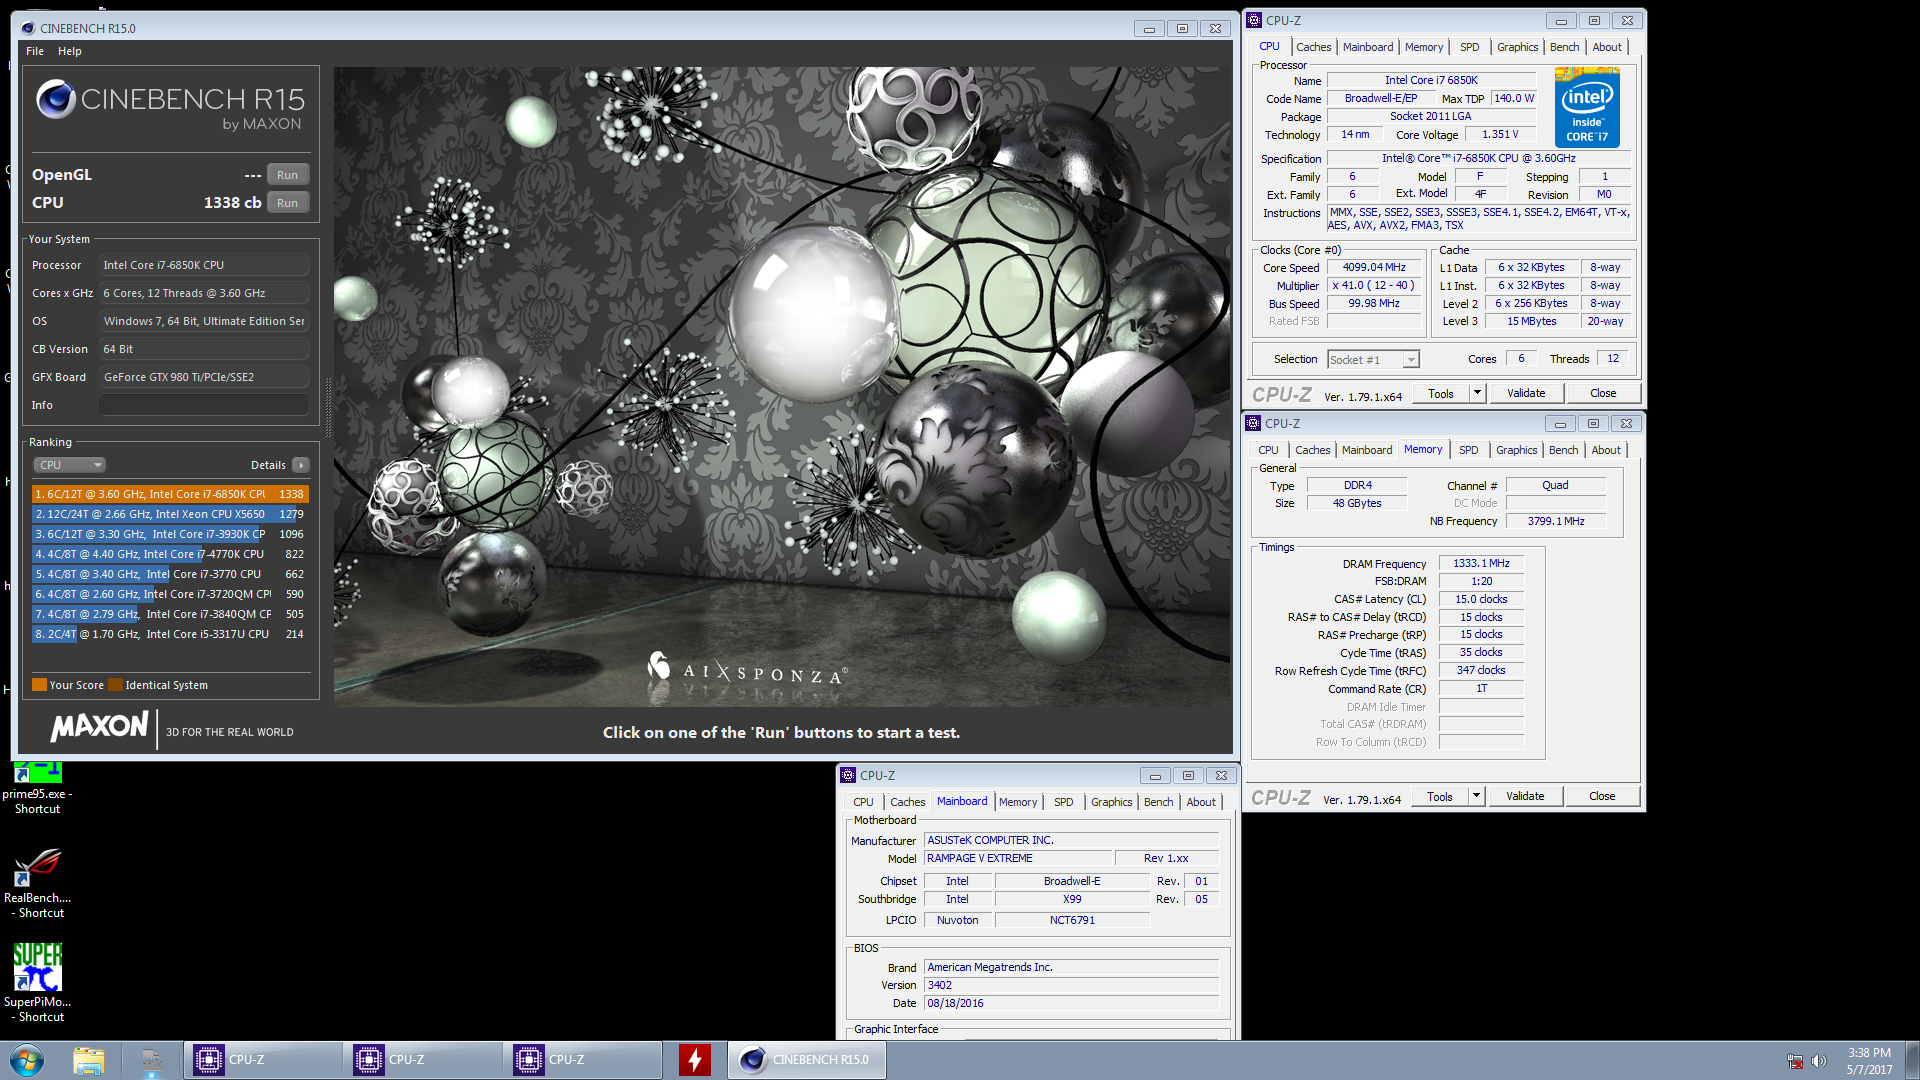
Task: Run the OpenGL benchmark
Action: [x=288, y=175]
